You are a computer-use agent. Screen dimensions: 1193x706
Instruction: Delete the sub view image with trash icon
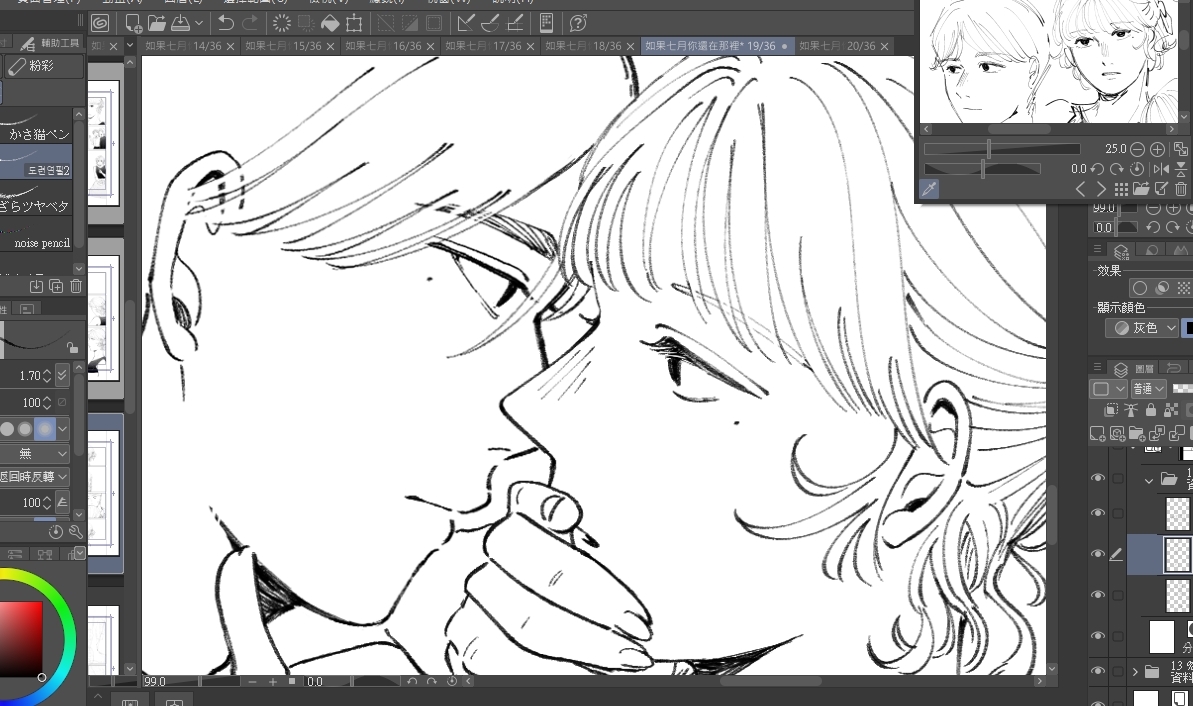pos(1181,189)
